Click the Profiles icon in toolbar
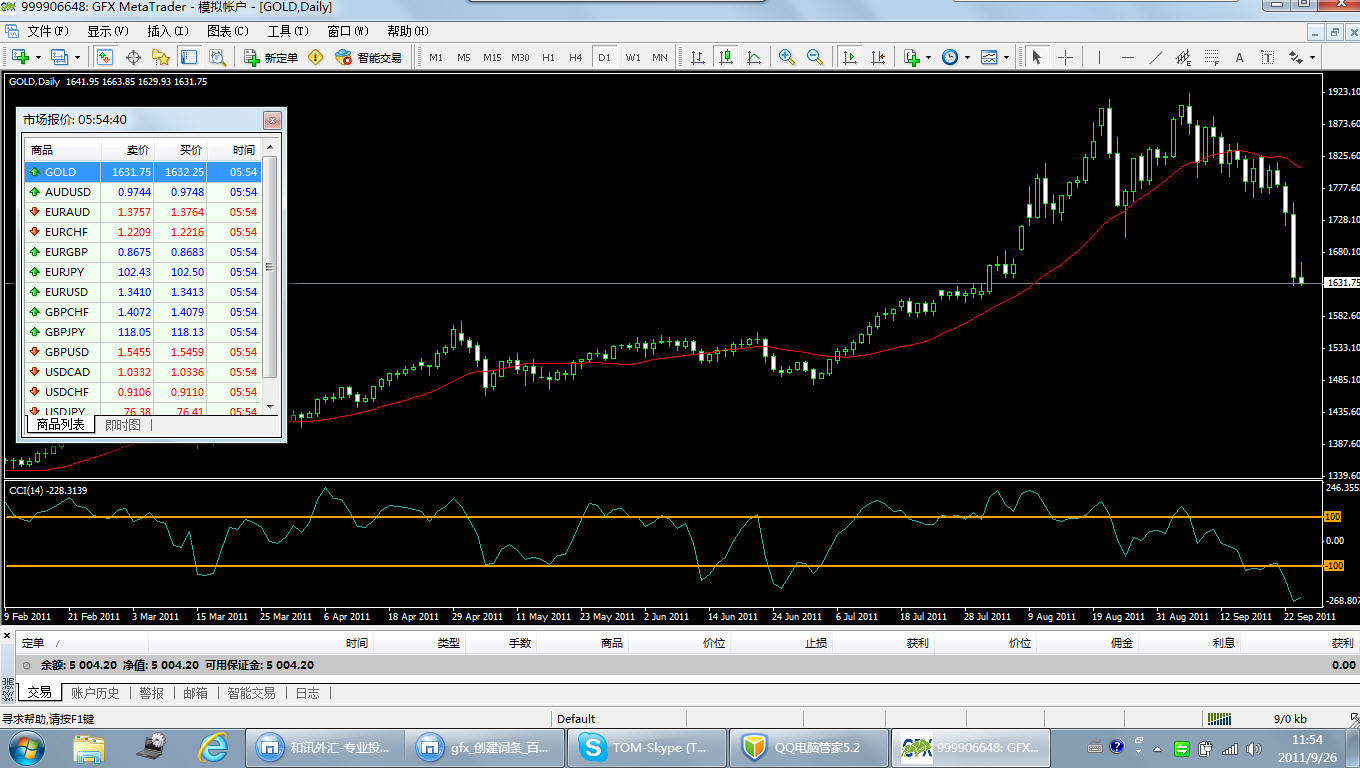 [x=59, y=57]
